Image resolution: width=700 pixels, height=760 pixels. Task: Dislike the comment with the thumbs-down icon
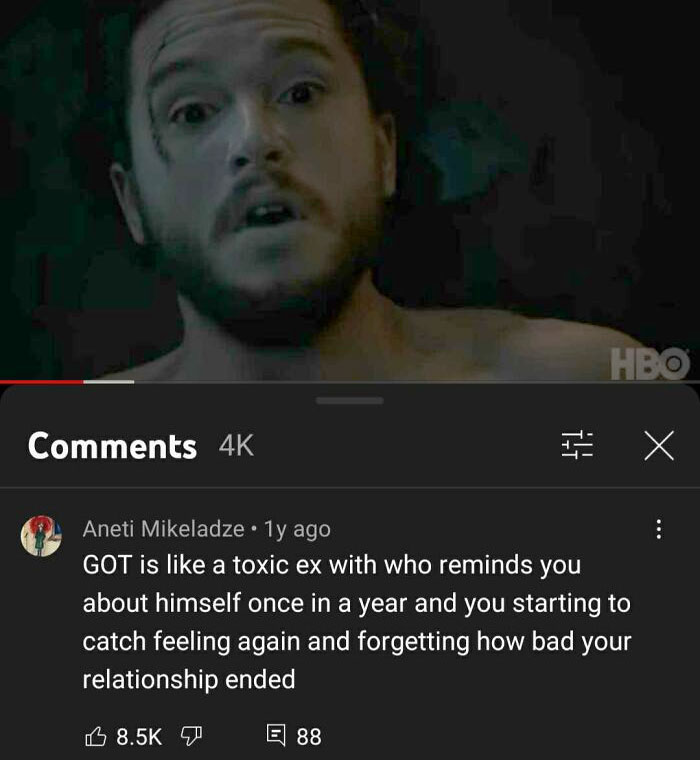tap(191, 736)
